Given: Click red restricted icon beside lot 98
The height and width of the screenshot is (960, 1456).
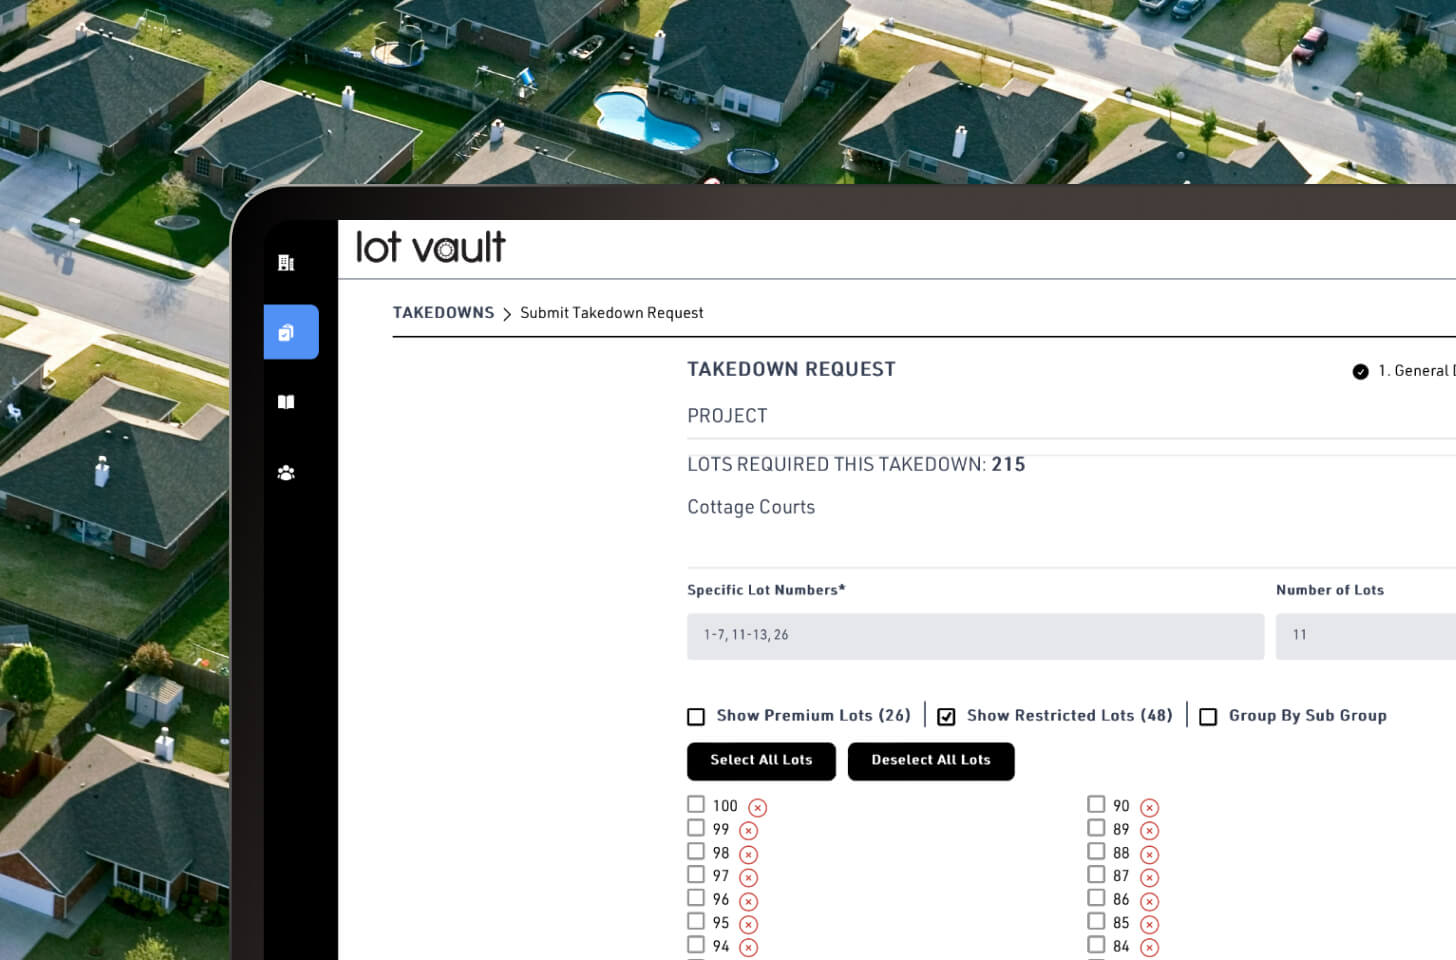Looking at the screenshot, I should pyautogui.click(x=749, y=854).
